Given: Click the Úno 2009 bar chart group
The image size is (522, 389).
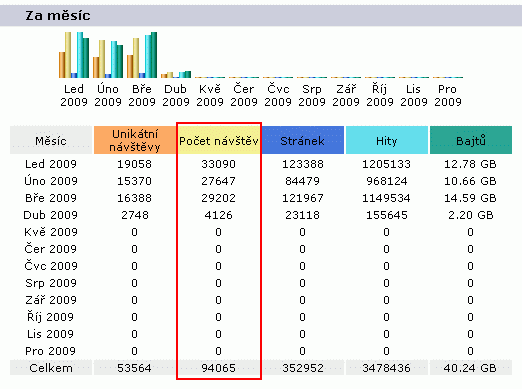Looking at the screenshot, I should [x=108, y=59].
